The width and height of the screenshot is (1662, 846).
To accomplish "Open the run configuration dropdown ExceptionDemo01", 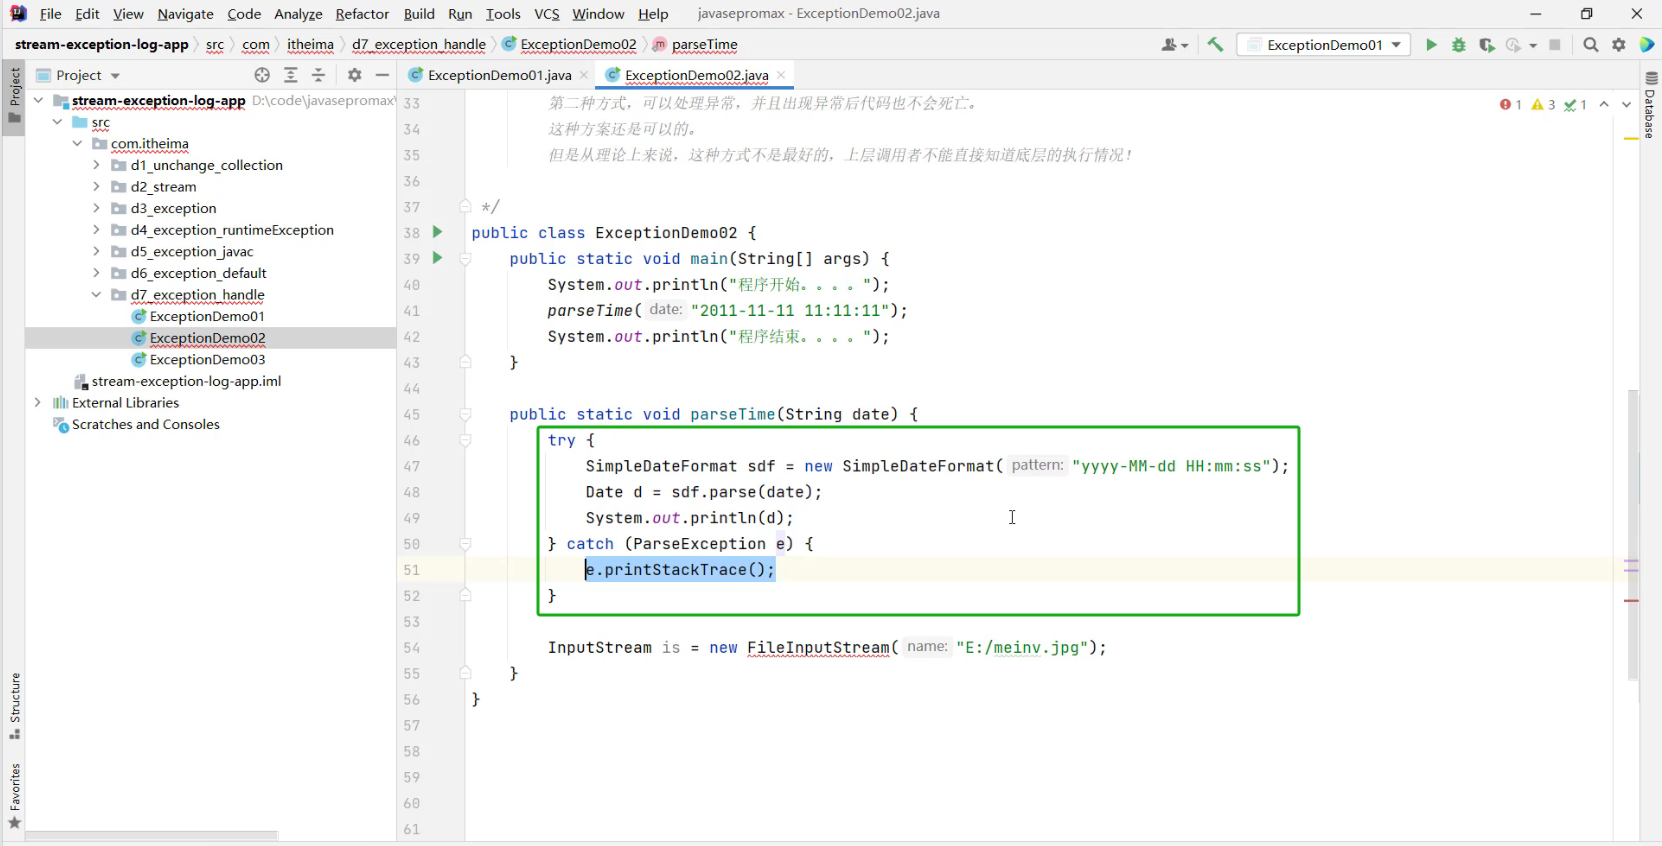I will pos(1324,45).
